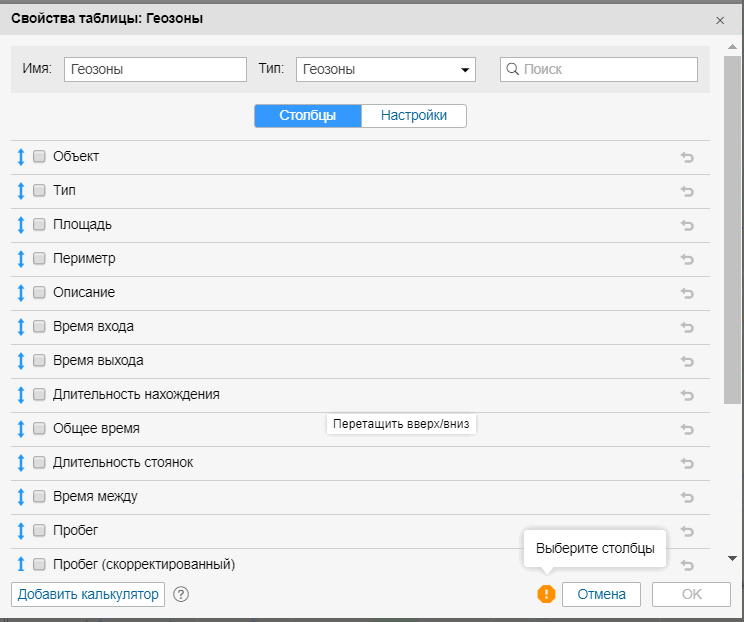Select the Столбцы tab
744x622 pixels.
[307, 116]
